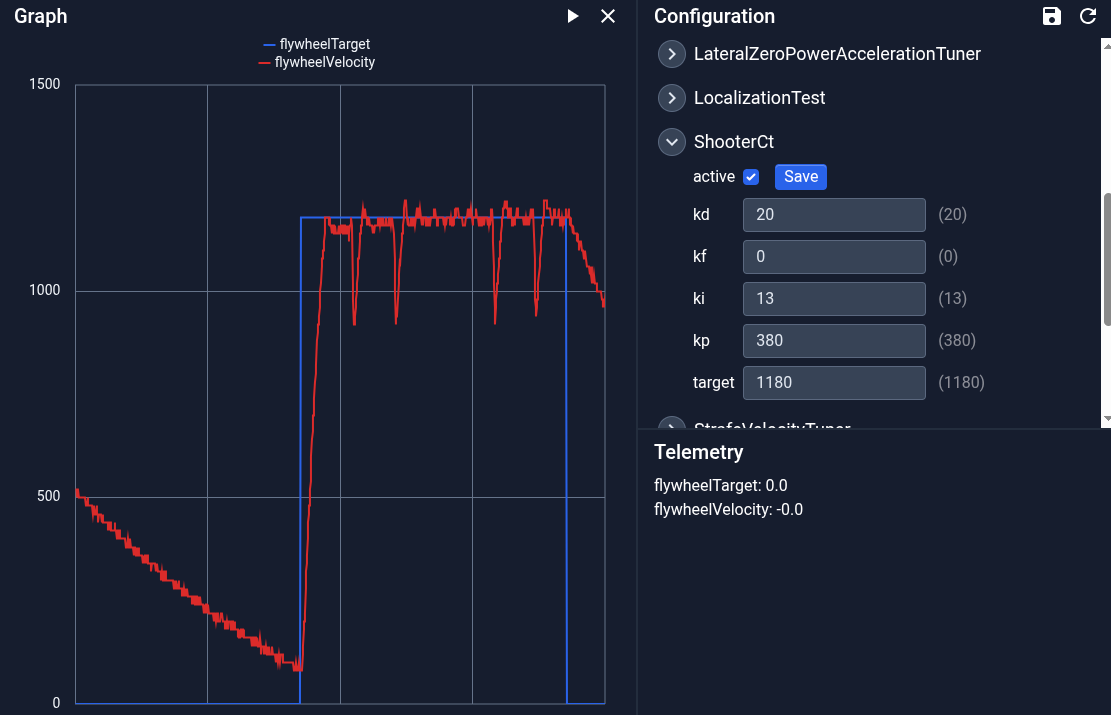This screenshot has height=715, width=1111.
Task: Expand the LocalizationTest section
Action: (x=672, y=98)
